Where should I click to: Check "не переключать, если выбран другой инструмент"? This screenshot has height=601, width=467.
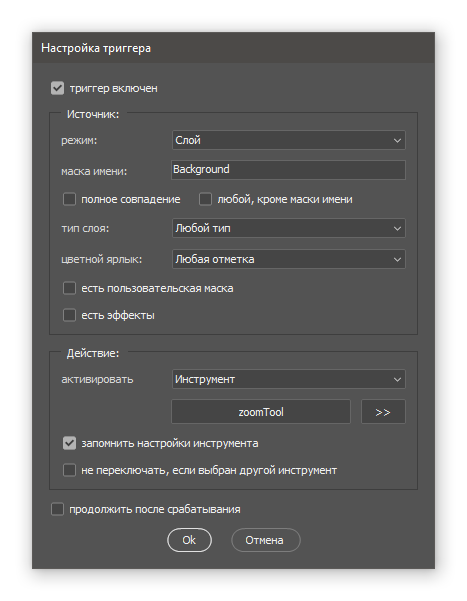pos(69,470)
